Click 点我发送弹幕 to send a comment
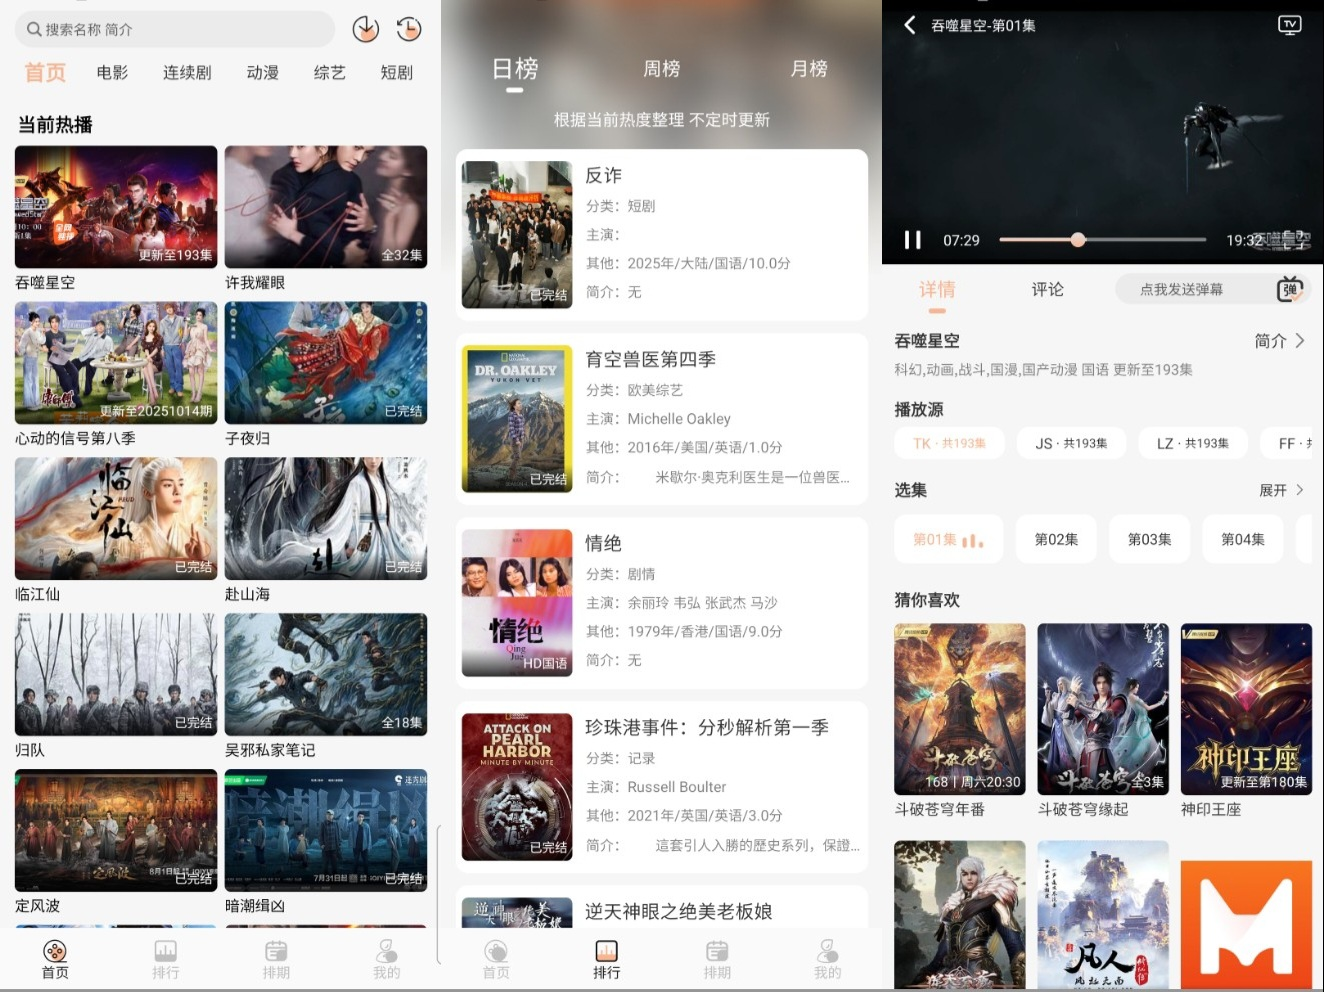This screenshot has height=992, width=1324. [1181, 289]
